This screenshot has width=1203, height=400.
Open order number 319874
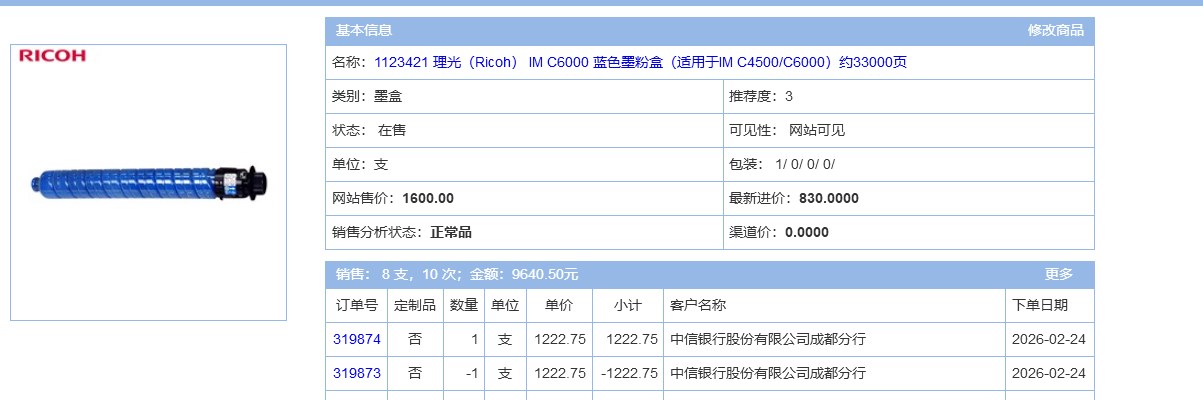(357, 339)
